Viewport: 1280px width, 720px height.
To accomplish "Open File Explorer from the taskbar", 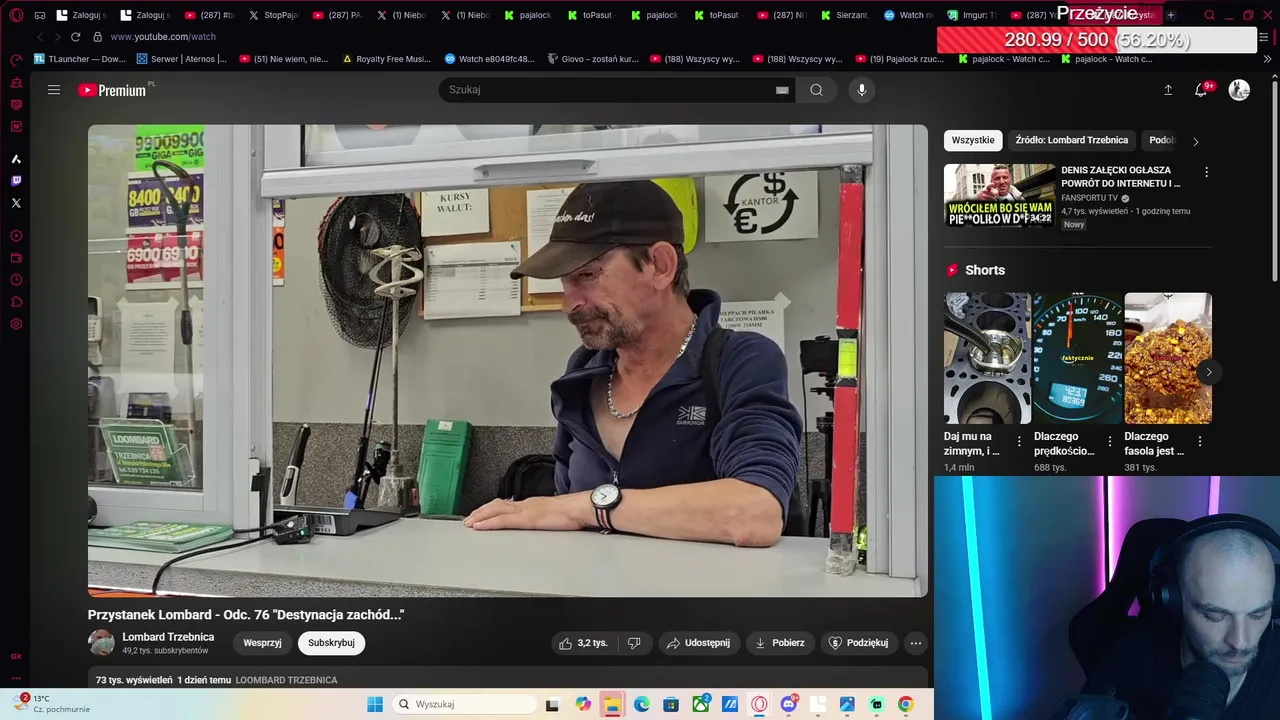I will tap(612, 704).
